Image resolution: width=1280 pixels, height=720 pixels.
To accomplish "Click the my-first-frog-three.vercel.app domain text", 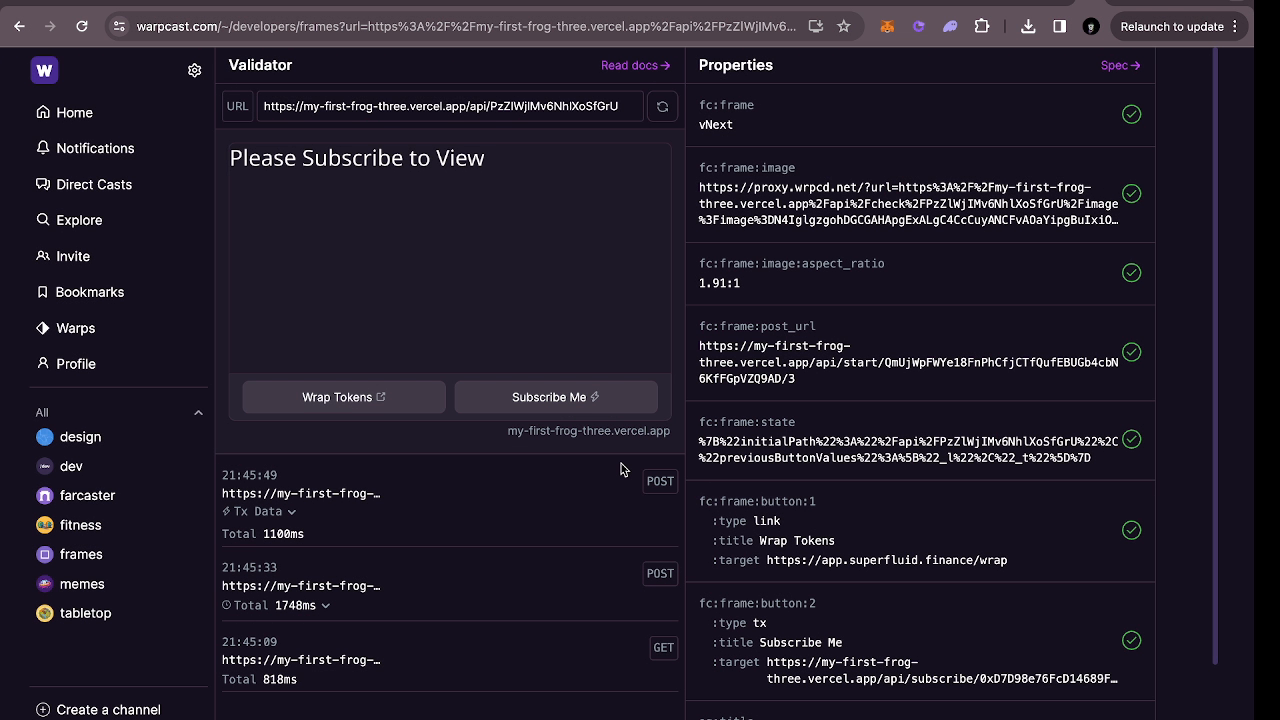I will [x=588, y=431].
